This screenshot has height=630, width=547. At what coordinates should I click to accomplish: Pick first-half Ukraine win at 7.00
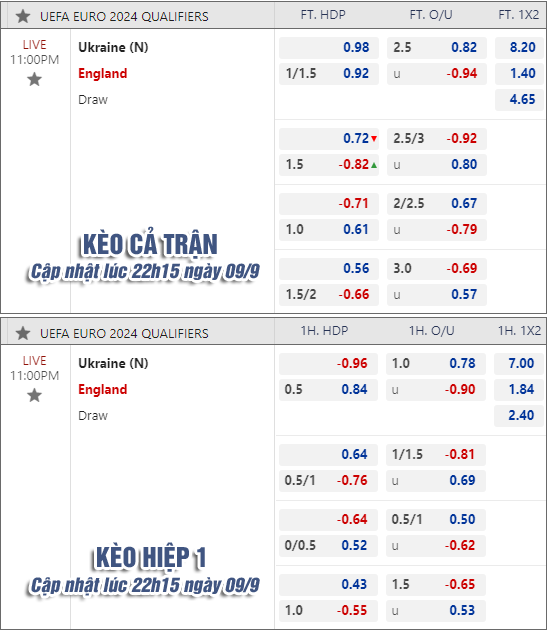click(519, 364)
